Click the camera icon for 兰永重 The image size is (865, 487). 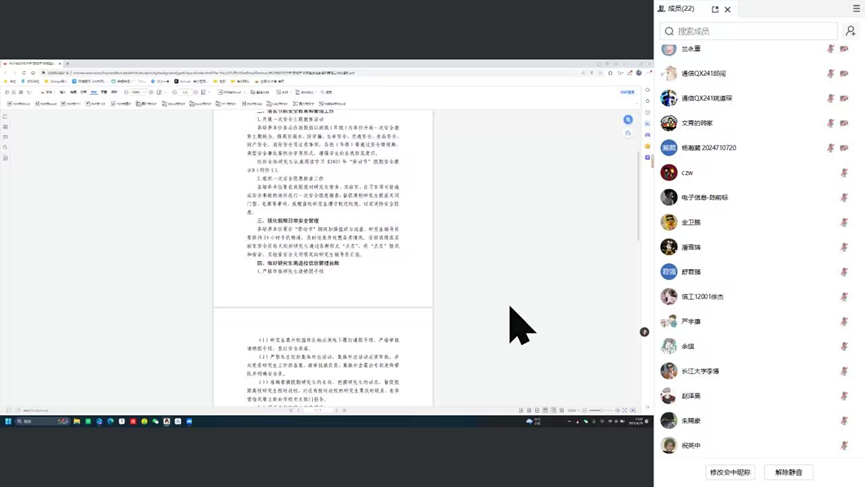[844, 49]
